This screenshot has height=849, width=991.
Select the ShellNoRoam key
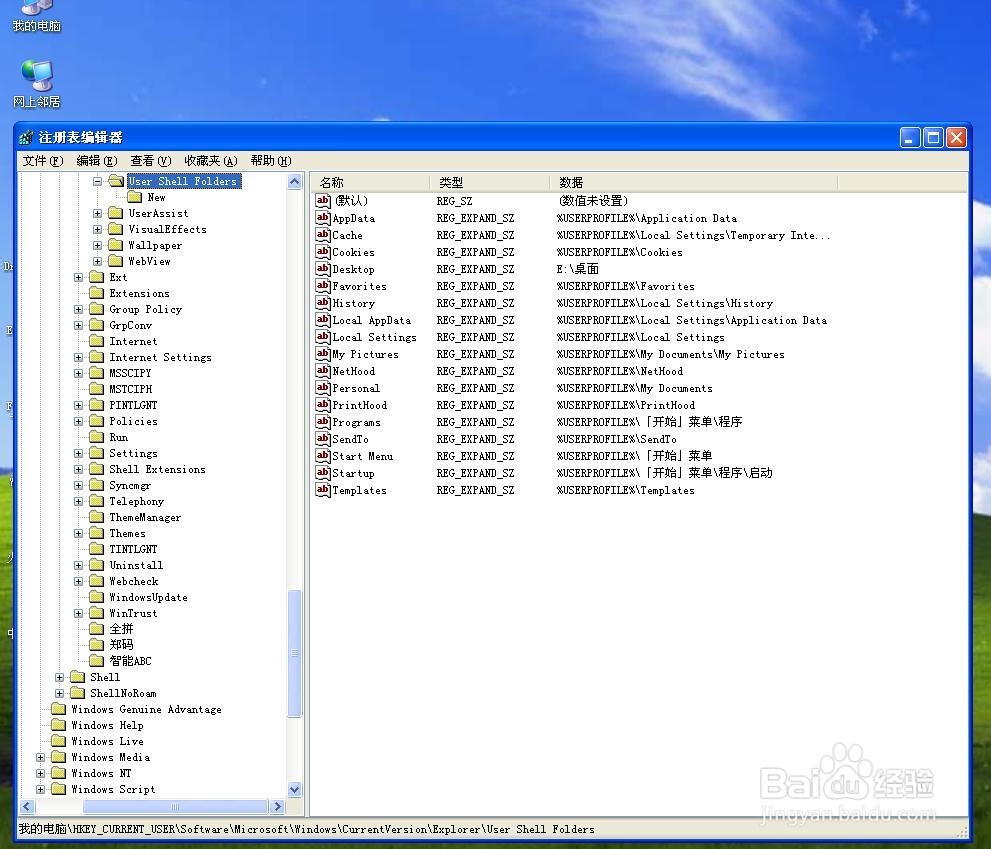tap(123, 693)
